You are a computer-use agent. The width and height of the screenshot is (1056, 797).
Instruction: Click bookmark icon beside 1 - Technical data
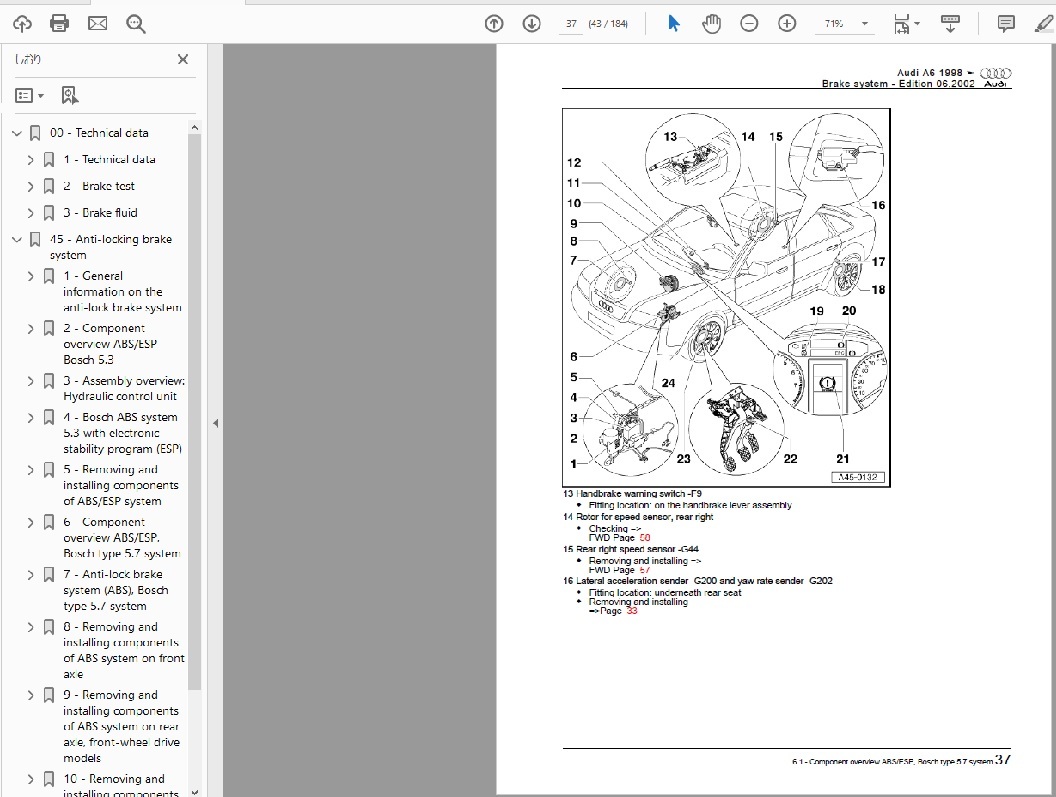[x=49, y=160]
